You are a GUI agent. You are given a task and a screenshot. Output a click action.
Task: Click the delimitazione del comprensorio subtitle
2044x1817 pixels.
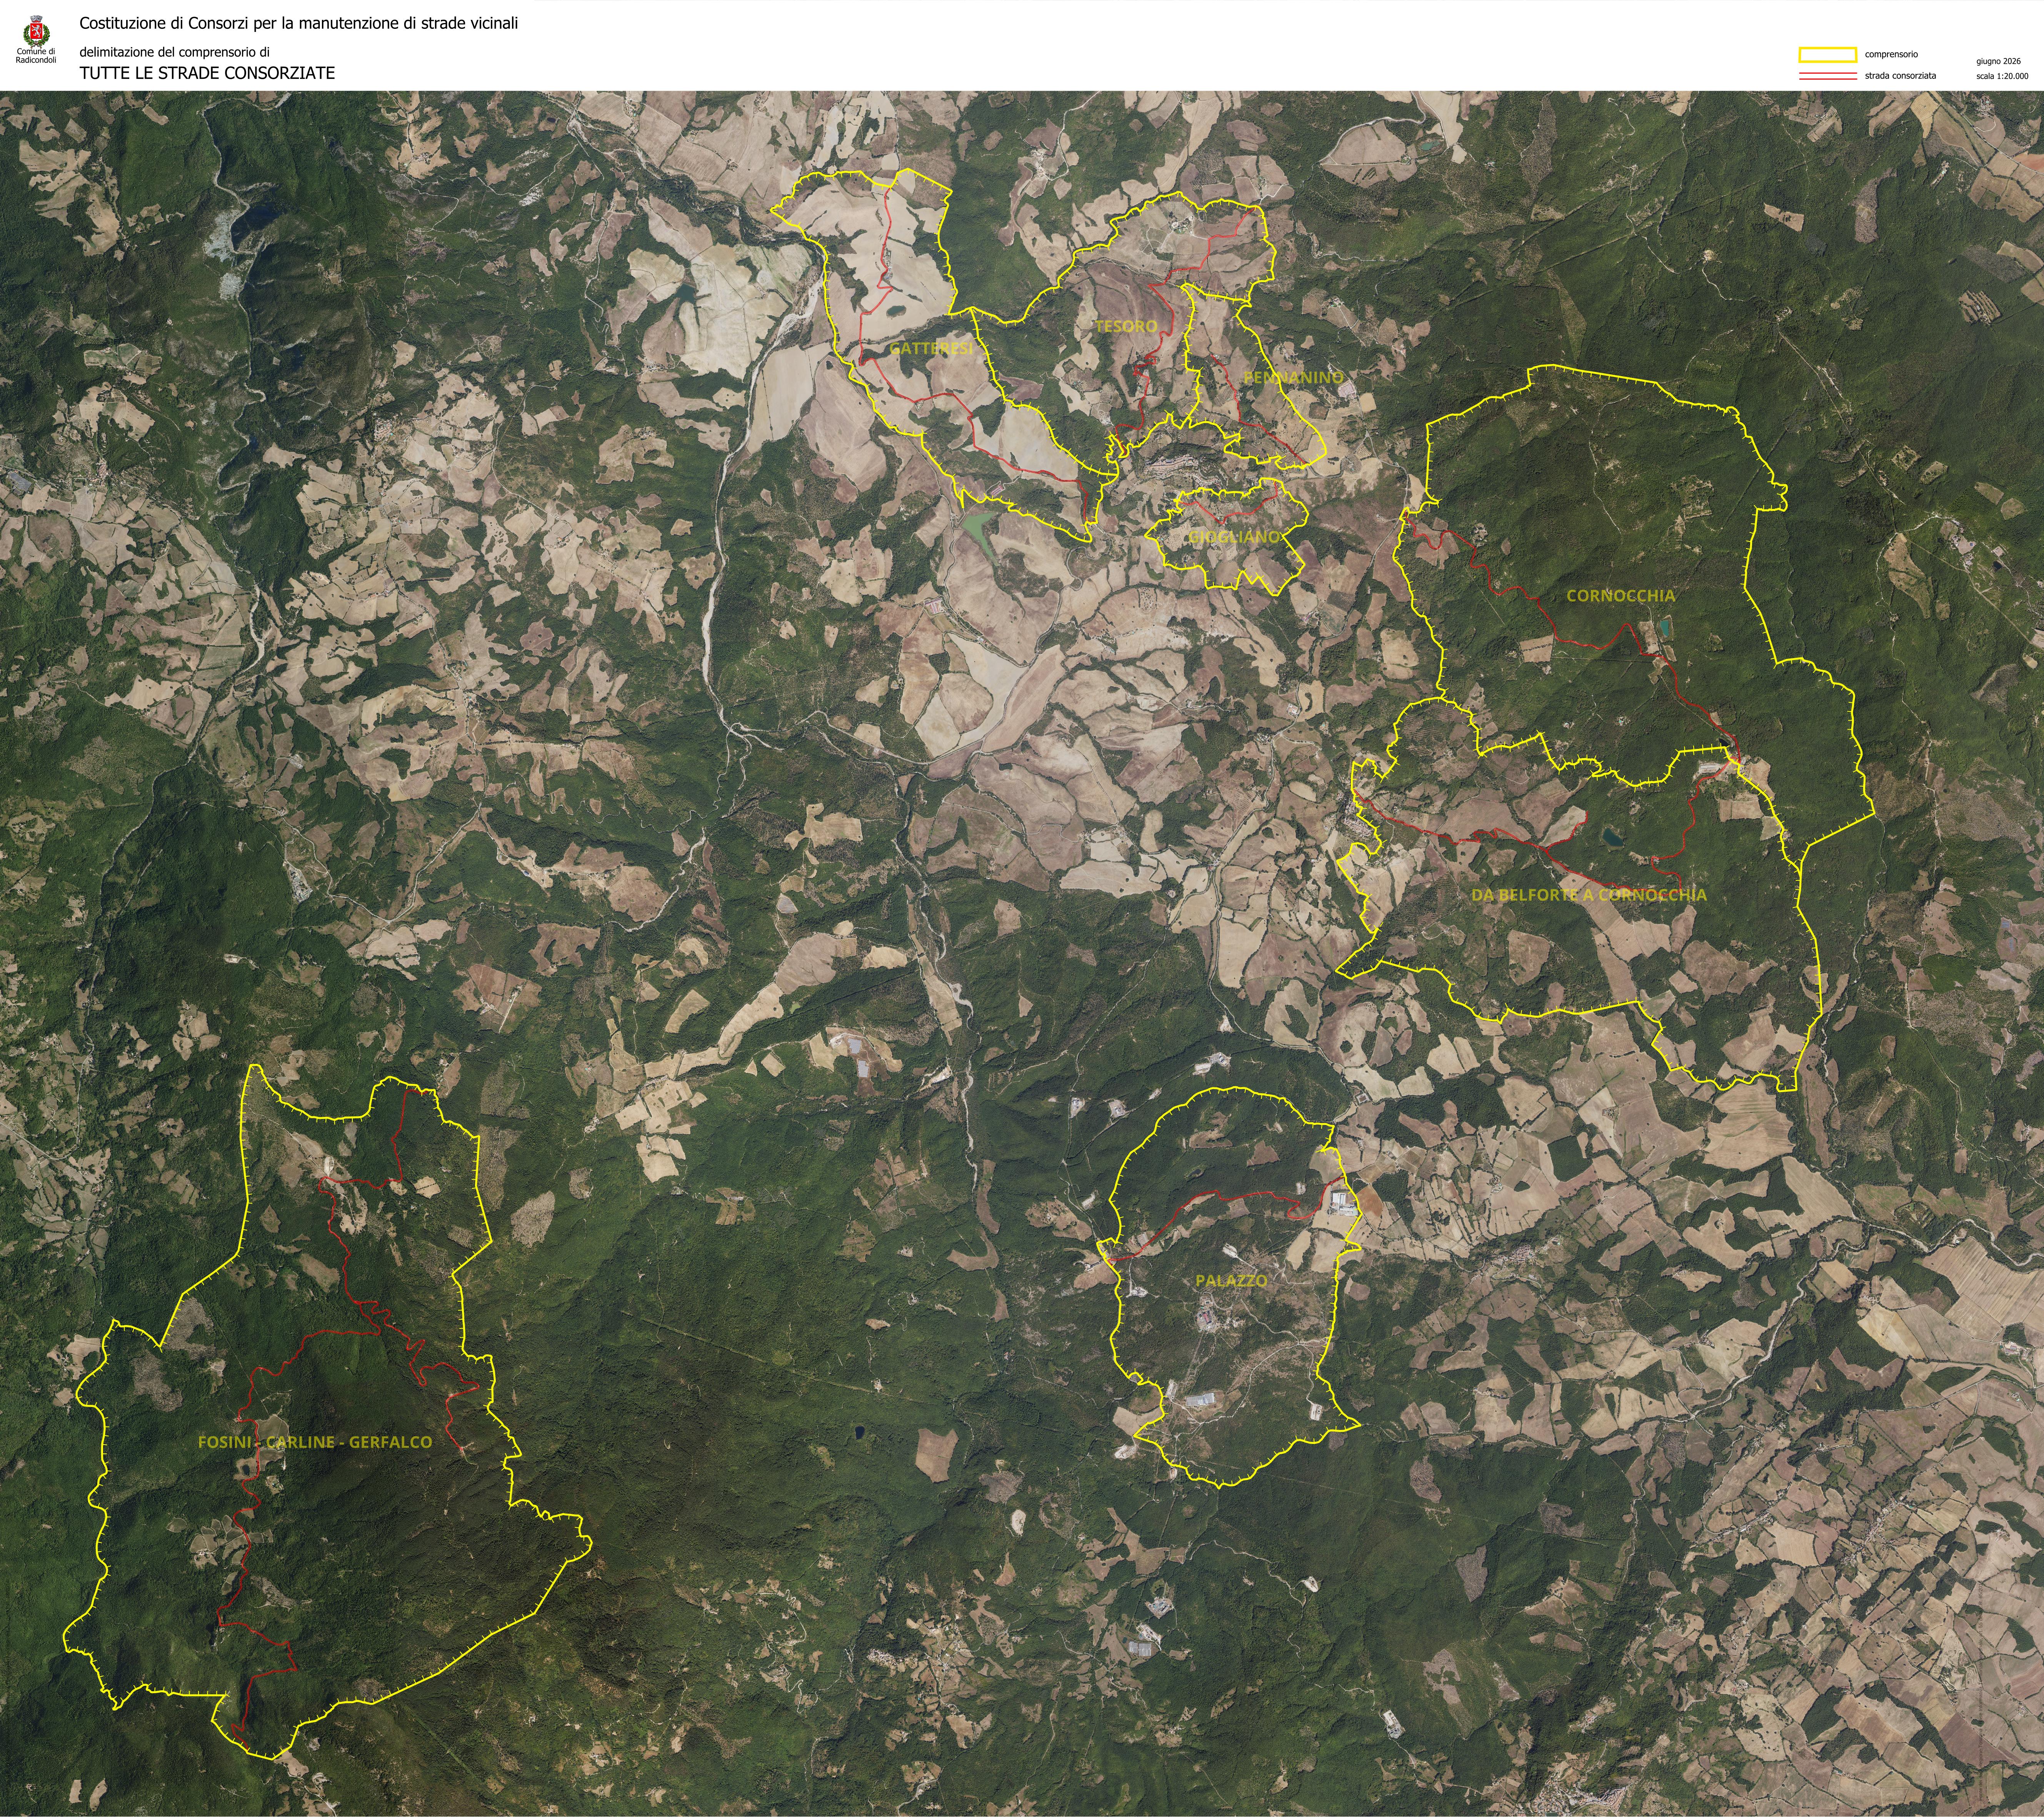click(x=175, y=52)
